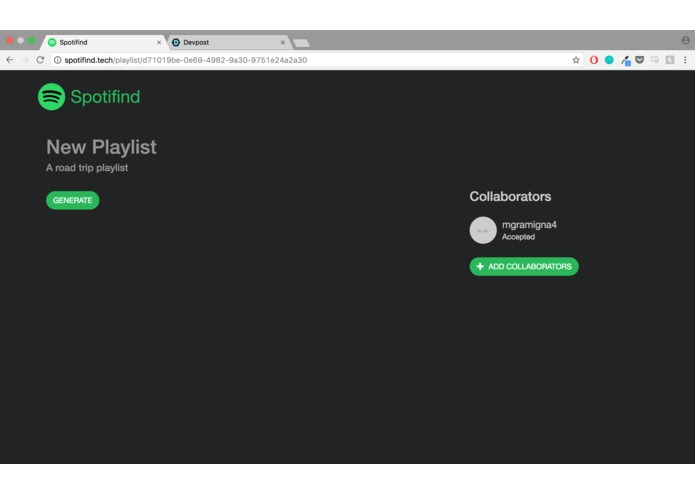Screen dimensions: 695x494
Task: Click the Devpost tab favicon
Action: click(176, 43)
